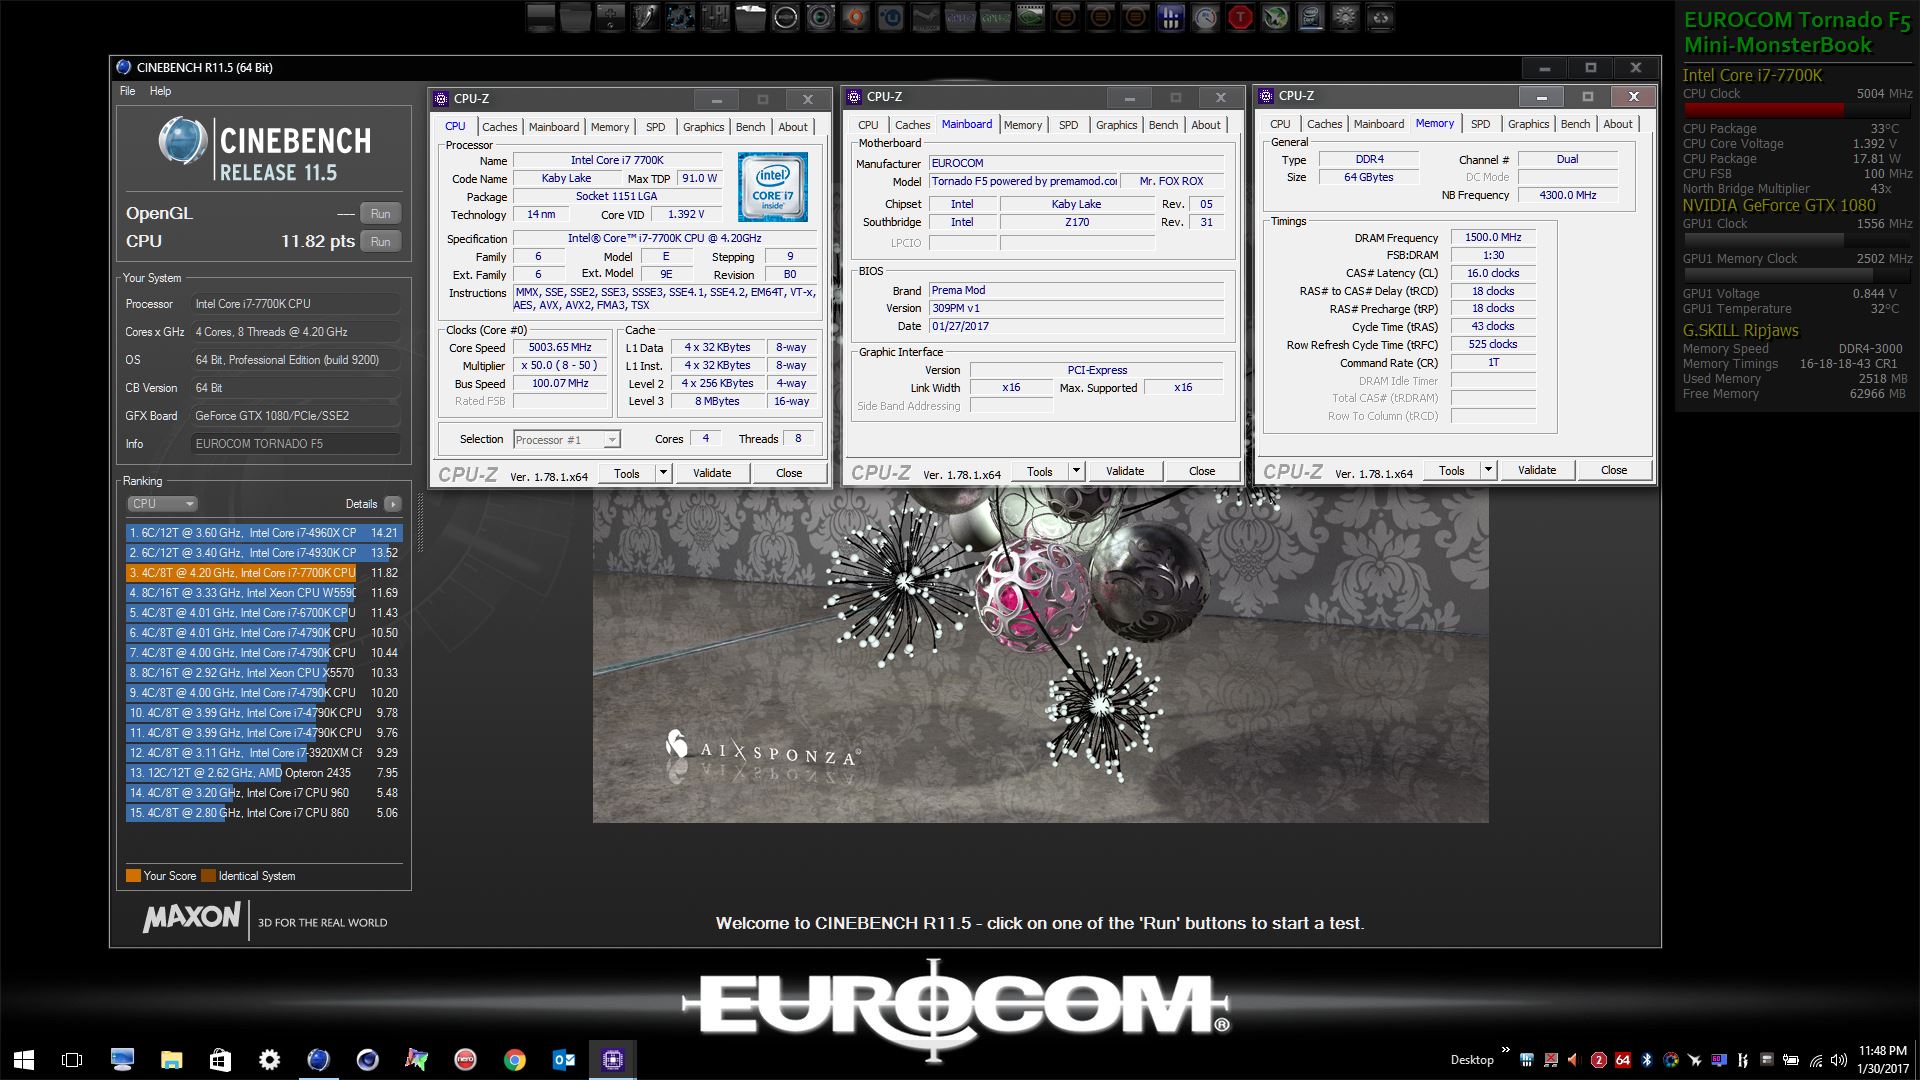Open the Help menu in Cinebench
This screenshot has width=1920, height=1080.
(x=160, y=91)
